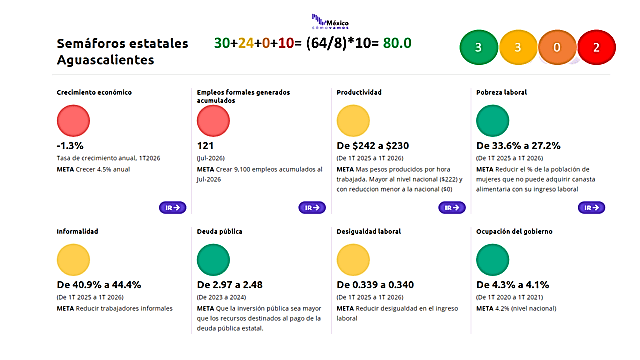The image size is (640, 360).
Task: Open the IR arrow button under Crecimiento económico
Action: (172, 207)
